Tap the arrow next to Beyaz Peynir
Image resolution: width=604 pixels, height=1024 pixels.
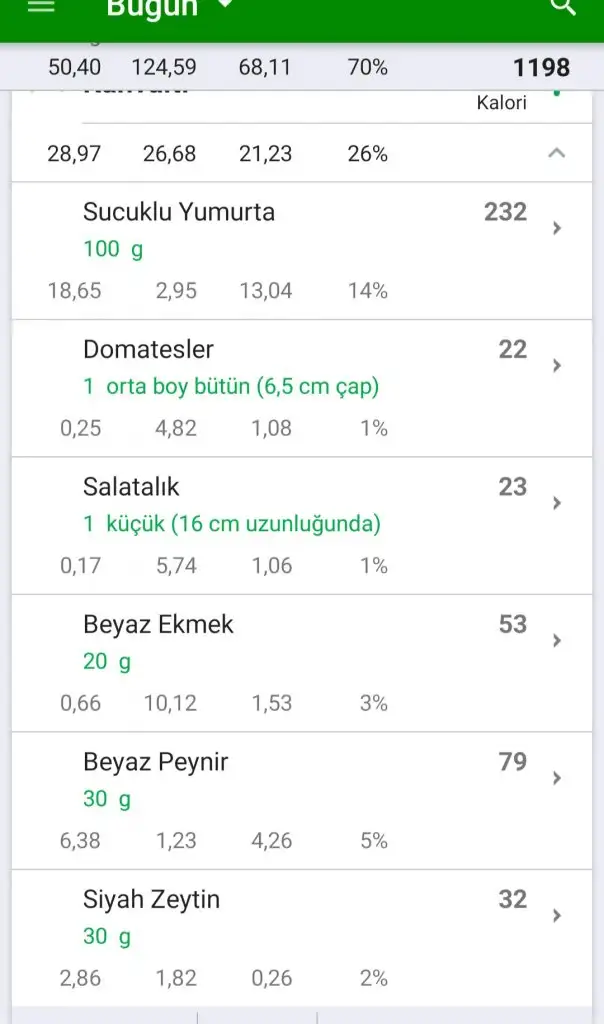click(x=557, y=778)
